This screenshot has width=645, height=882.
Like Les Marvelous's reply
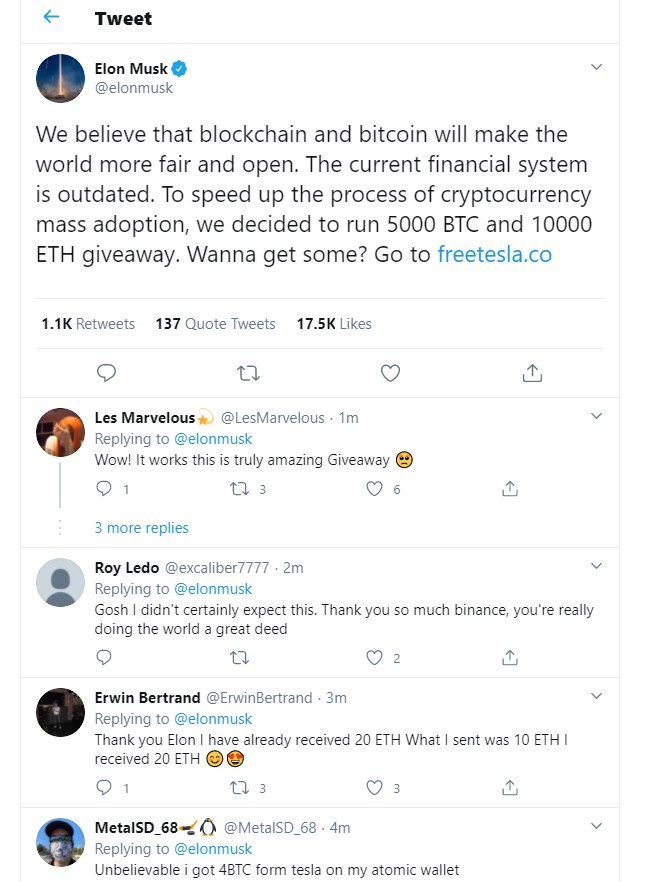(375, 489)
